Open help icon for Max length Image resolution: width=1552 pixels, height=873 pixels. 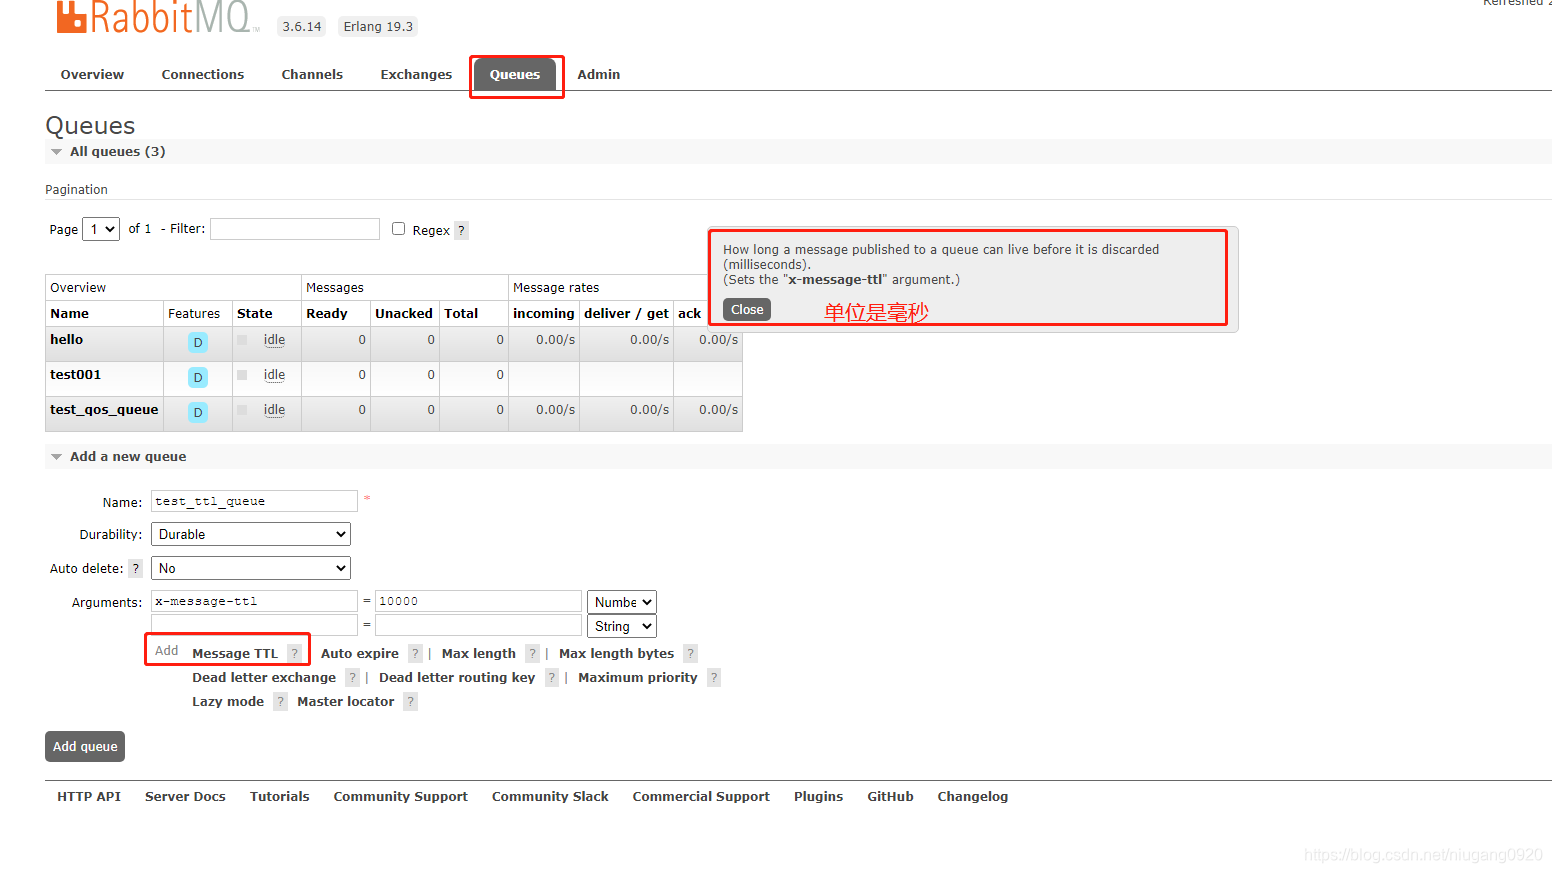pos(532,654)
